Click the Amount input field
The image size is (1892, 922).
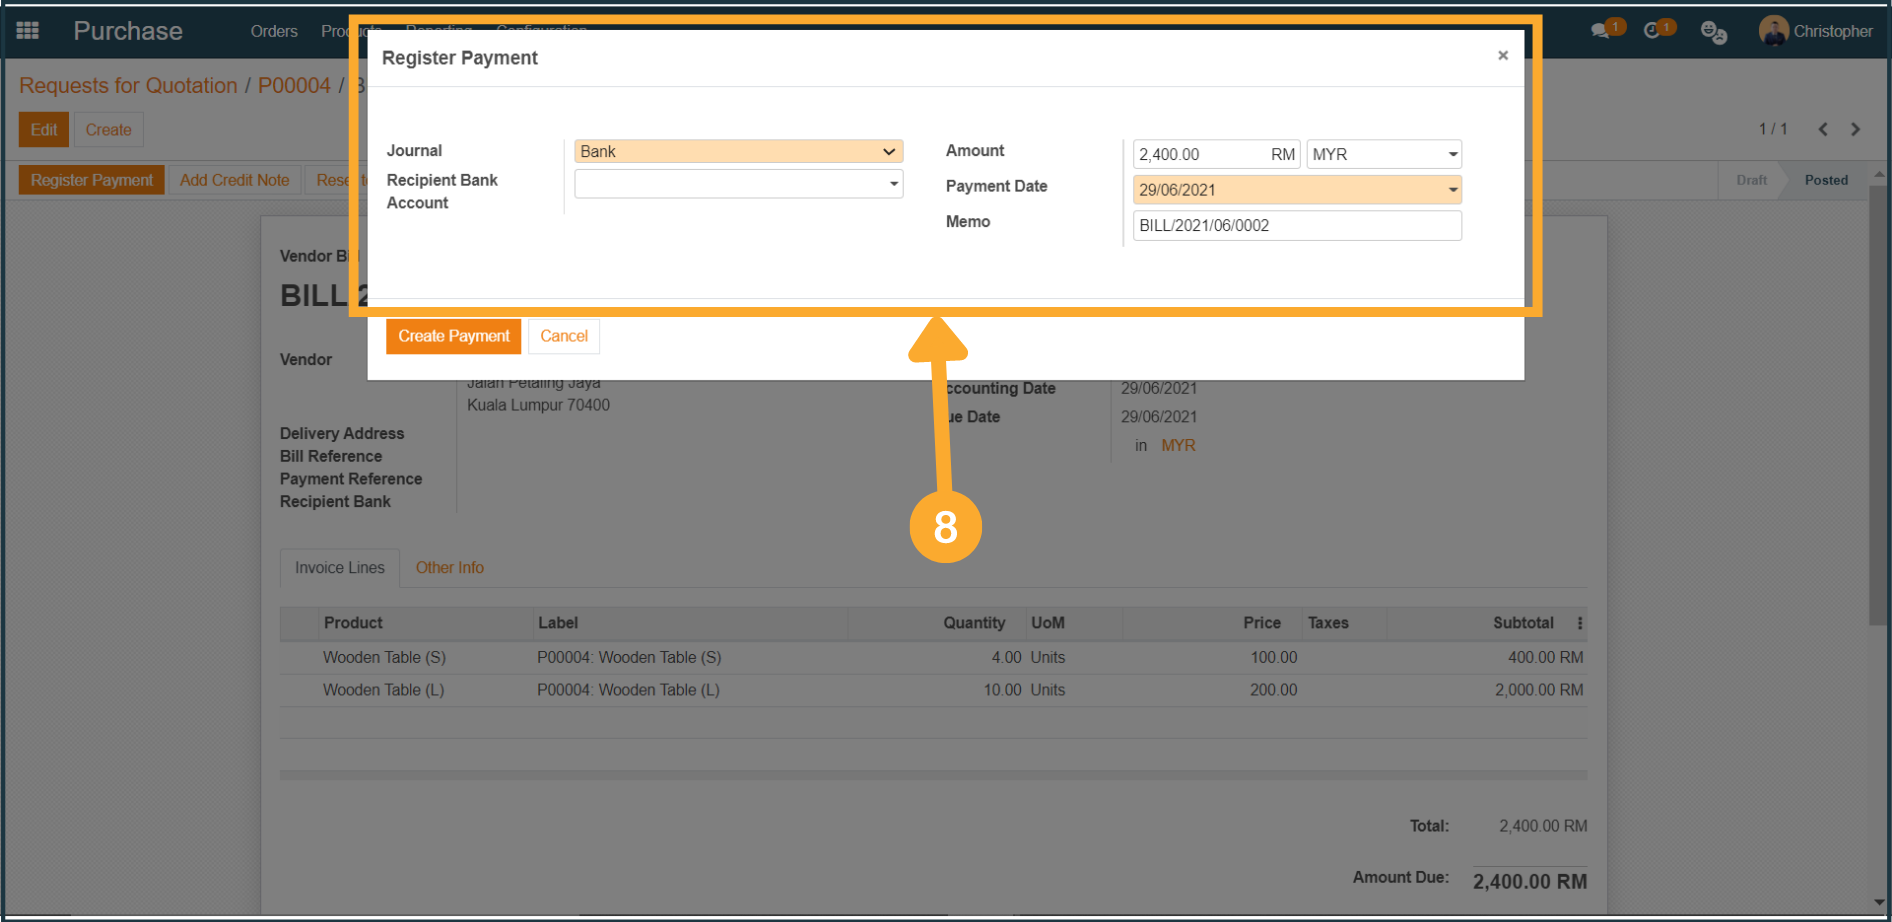(x=1200, y=154)
